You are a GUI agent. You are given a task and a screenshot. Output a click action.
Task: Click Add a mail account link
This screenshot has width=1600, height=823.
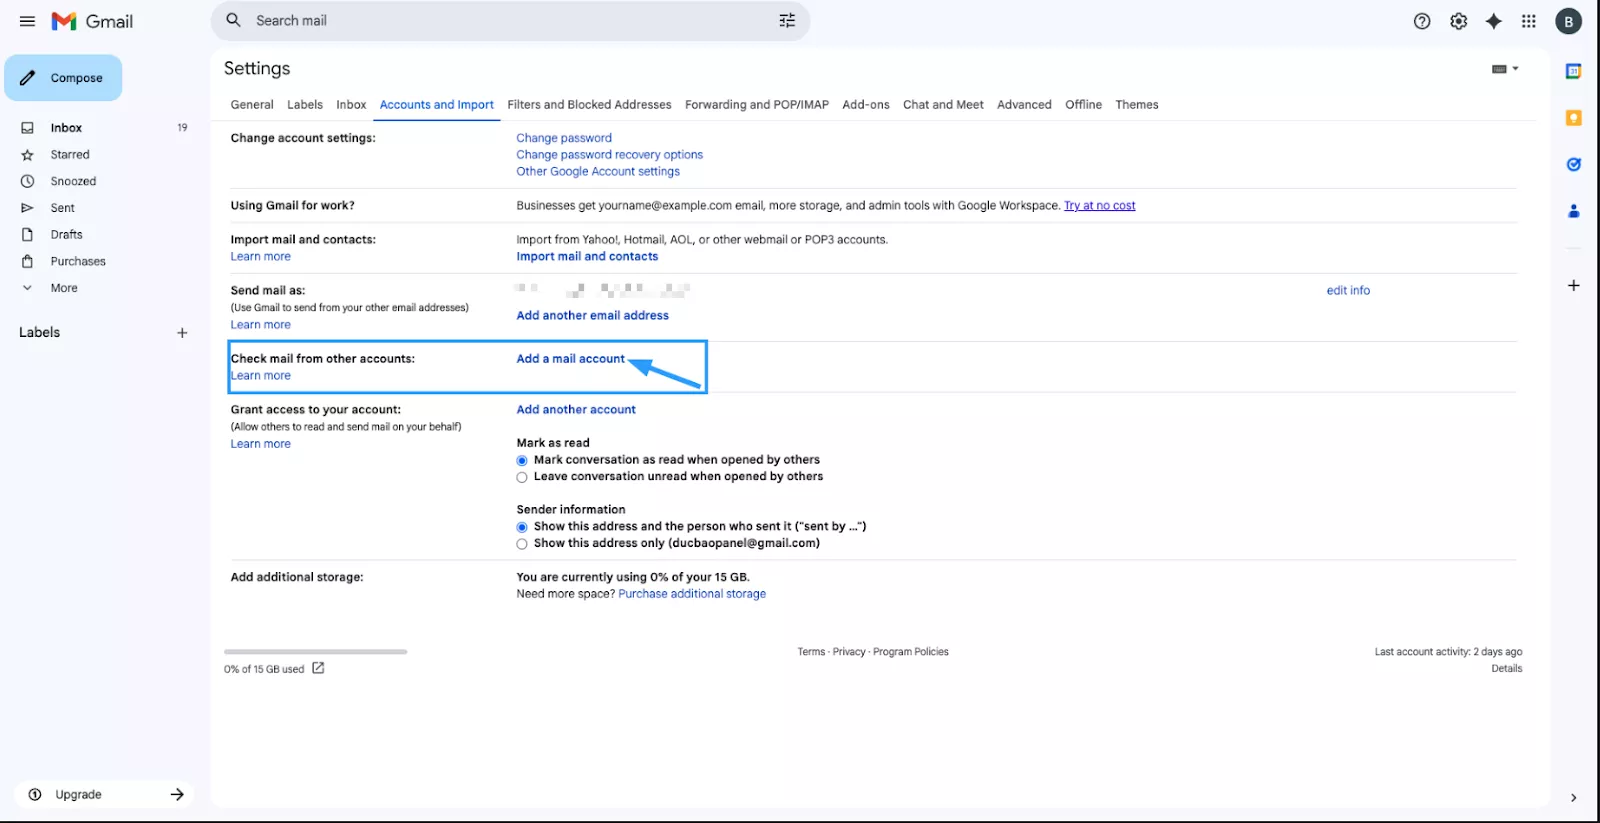point(570,359)
